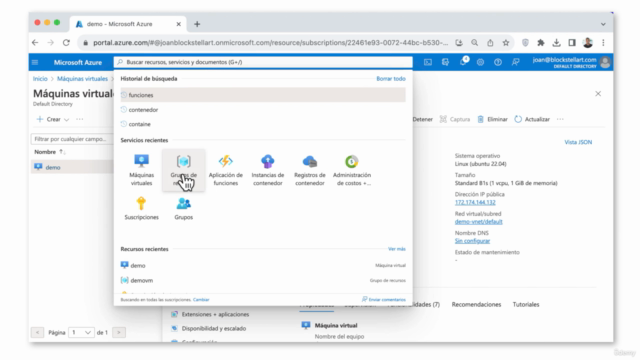Viewport: 640px width, 360px height.
Task: Sort by Nombre column header
Action: click(50, 152)
